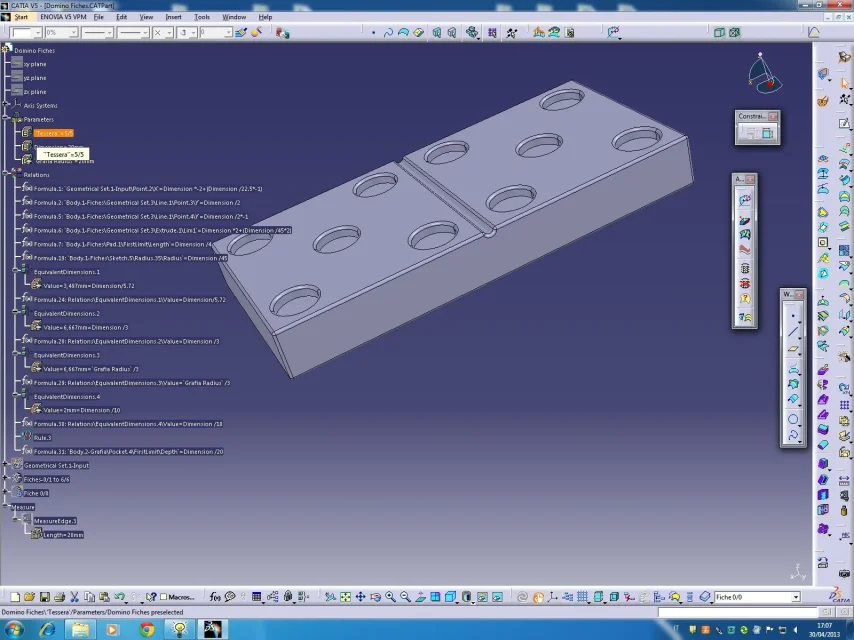This screenshot has width=854, height=640.
Task: Click the Isometric View cube icon
Action: point(450,597)
